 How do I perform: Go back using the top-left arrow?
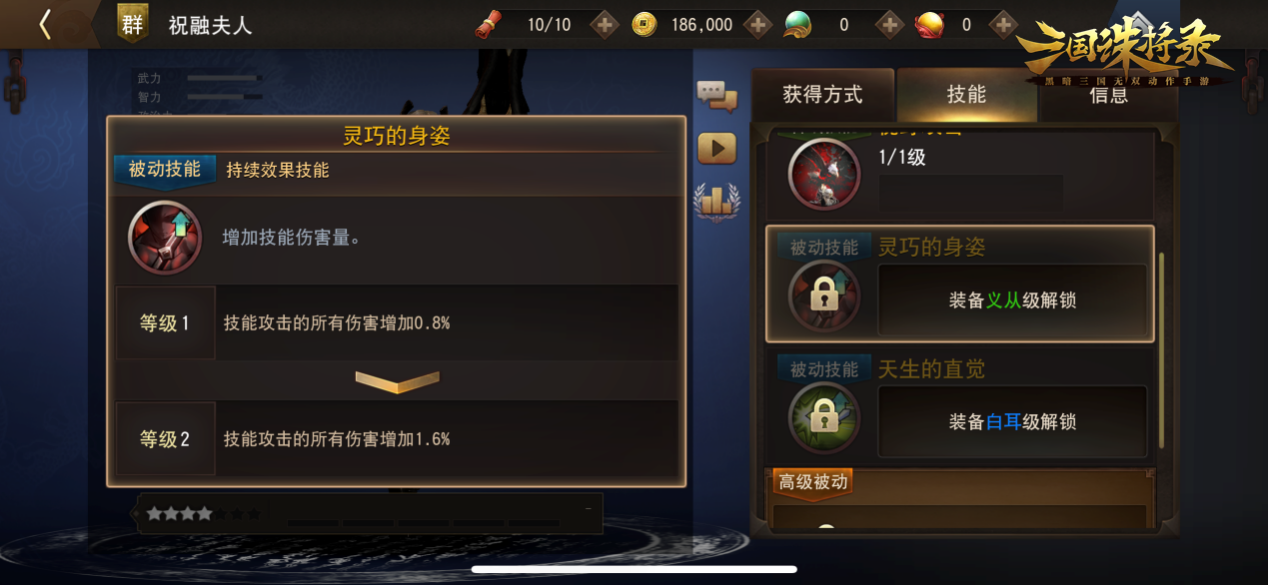(45, 25)
